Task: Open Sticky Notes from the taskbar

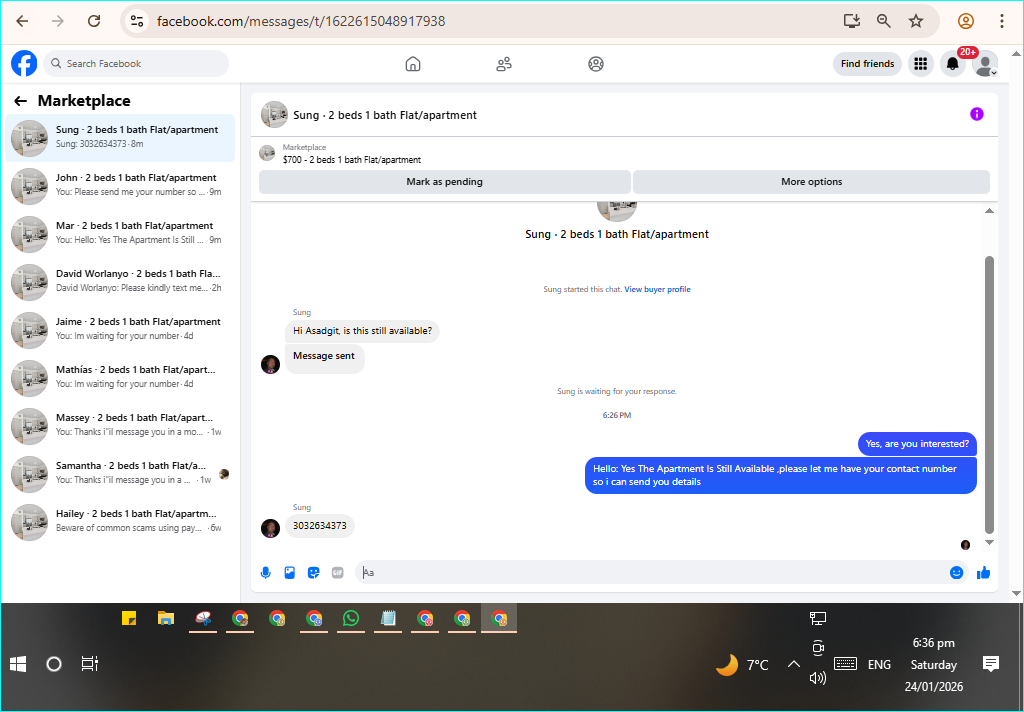Action: click(x=129, y=618)
